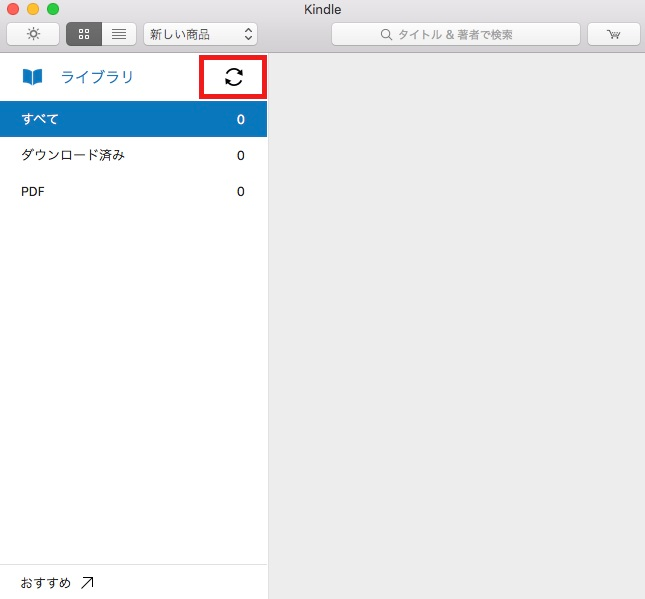Open the 新しい商品 sort dropdown
The width and height of the screenshot is (645, 599).
point(200,34)
